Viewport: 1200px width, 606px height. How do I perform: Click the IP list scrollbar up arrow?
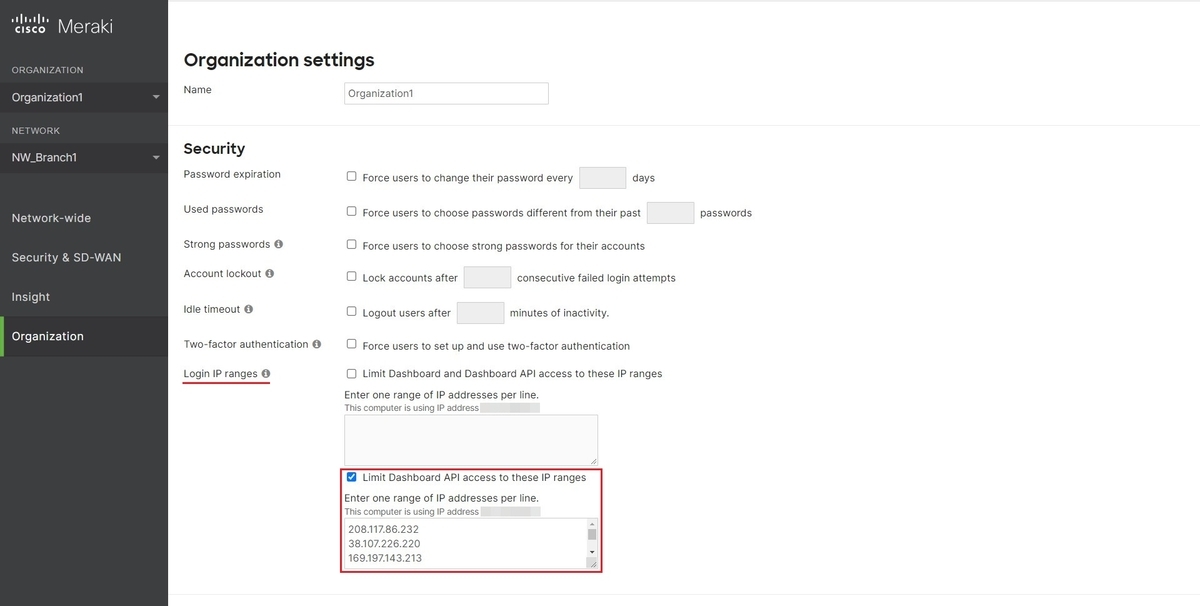coord(592,524)
